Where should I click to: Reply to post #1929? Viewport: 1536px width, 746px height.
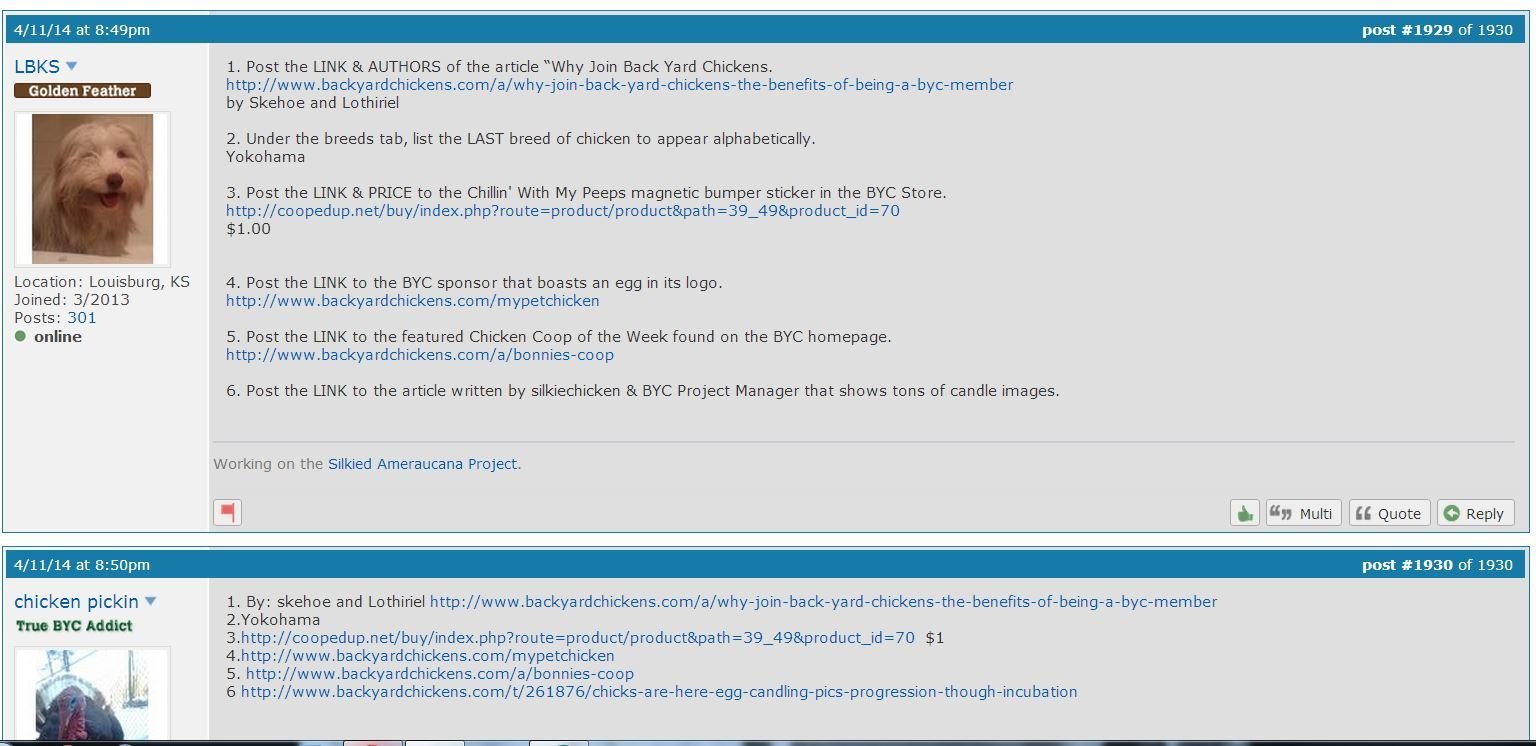point(1475,513)
